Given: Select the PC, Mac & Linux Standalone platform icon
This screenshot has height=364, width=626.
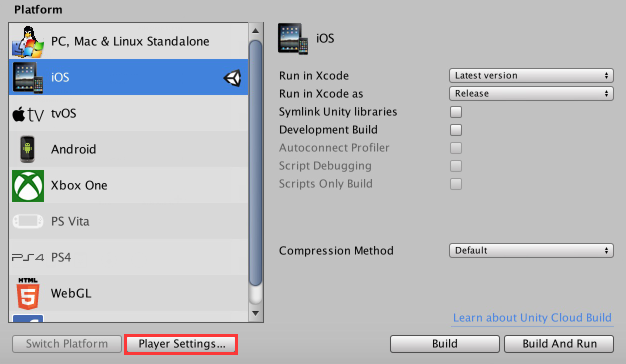Looking at the screenshot, I should [x=28, y=42].
